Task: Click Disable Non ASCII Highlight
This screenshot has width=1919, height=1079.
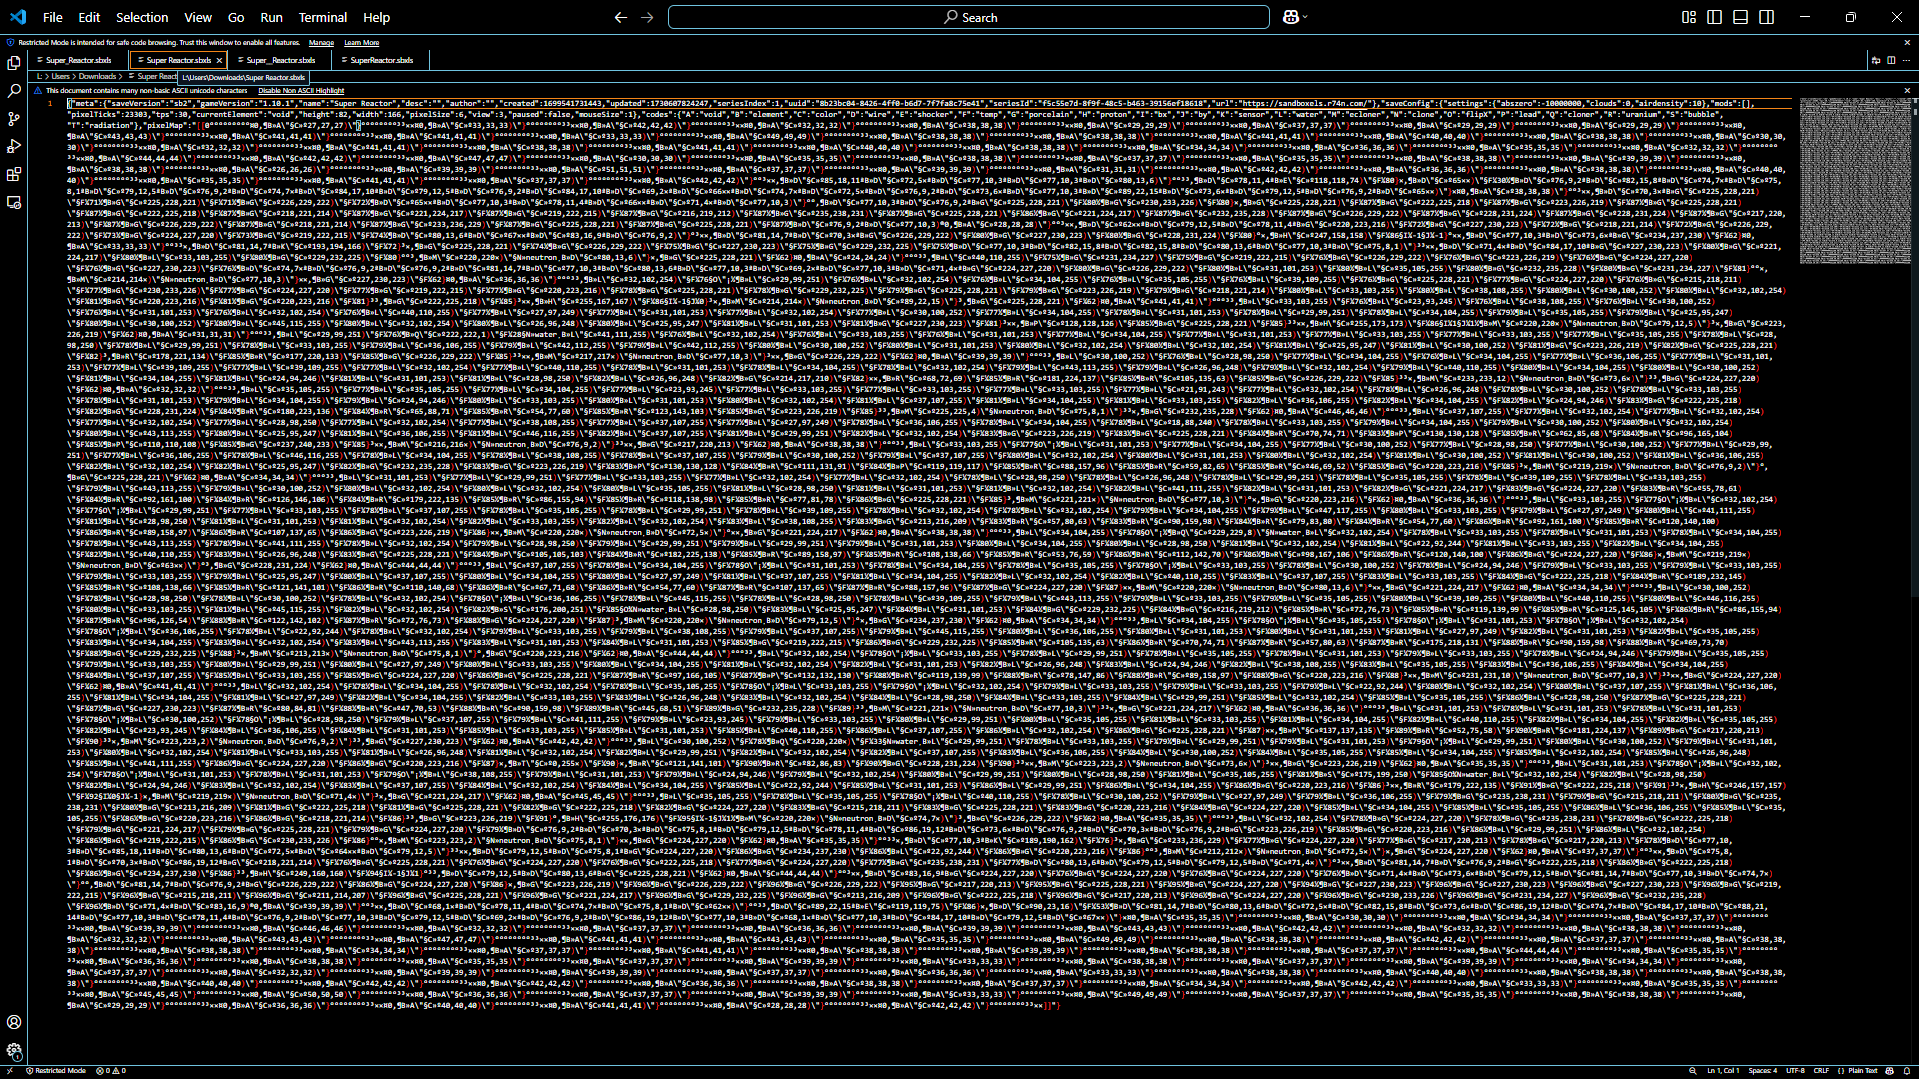Action: pyautogui.click(x=301, y=91)
